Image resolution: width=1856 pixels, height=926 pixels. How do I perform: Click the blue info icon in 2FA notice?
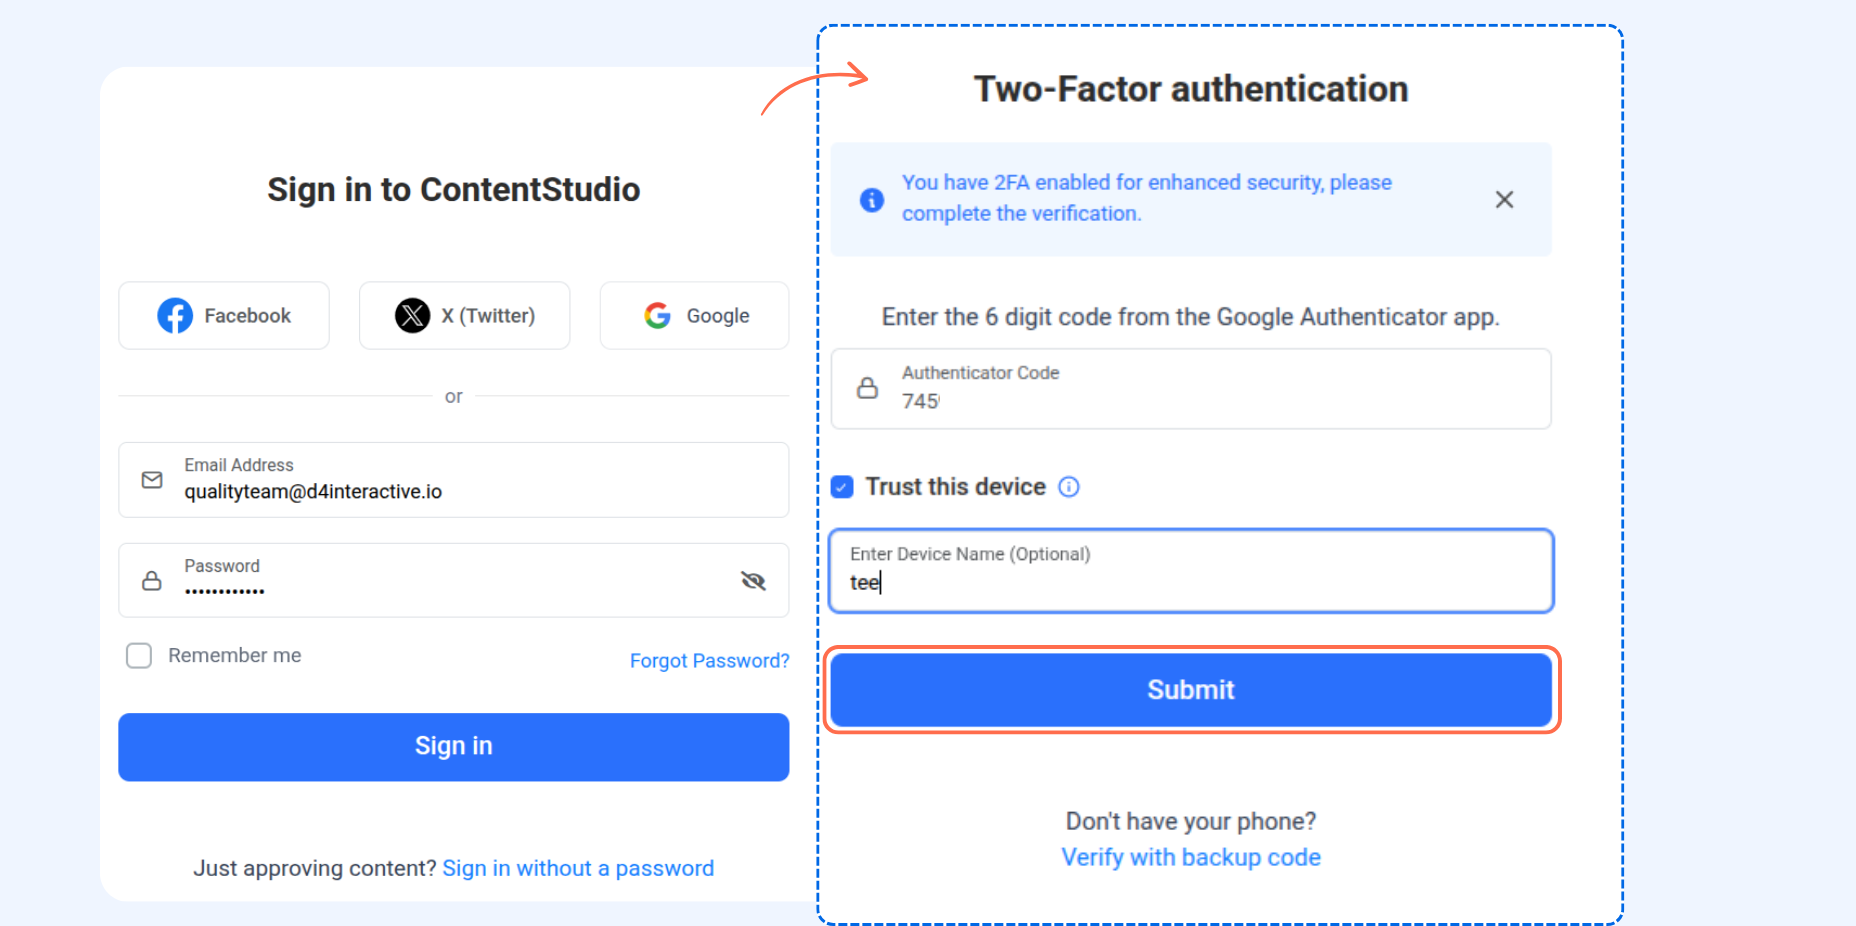(x=872, y=200)
